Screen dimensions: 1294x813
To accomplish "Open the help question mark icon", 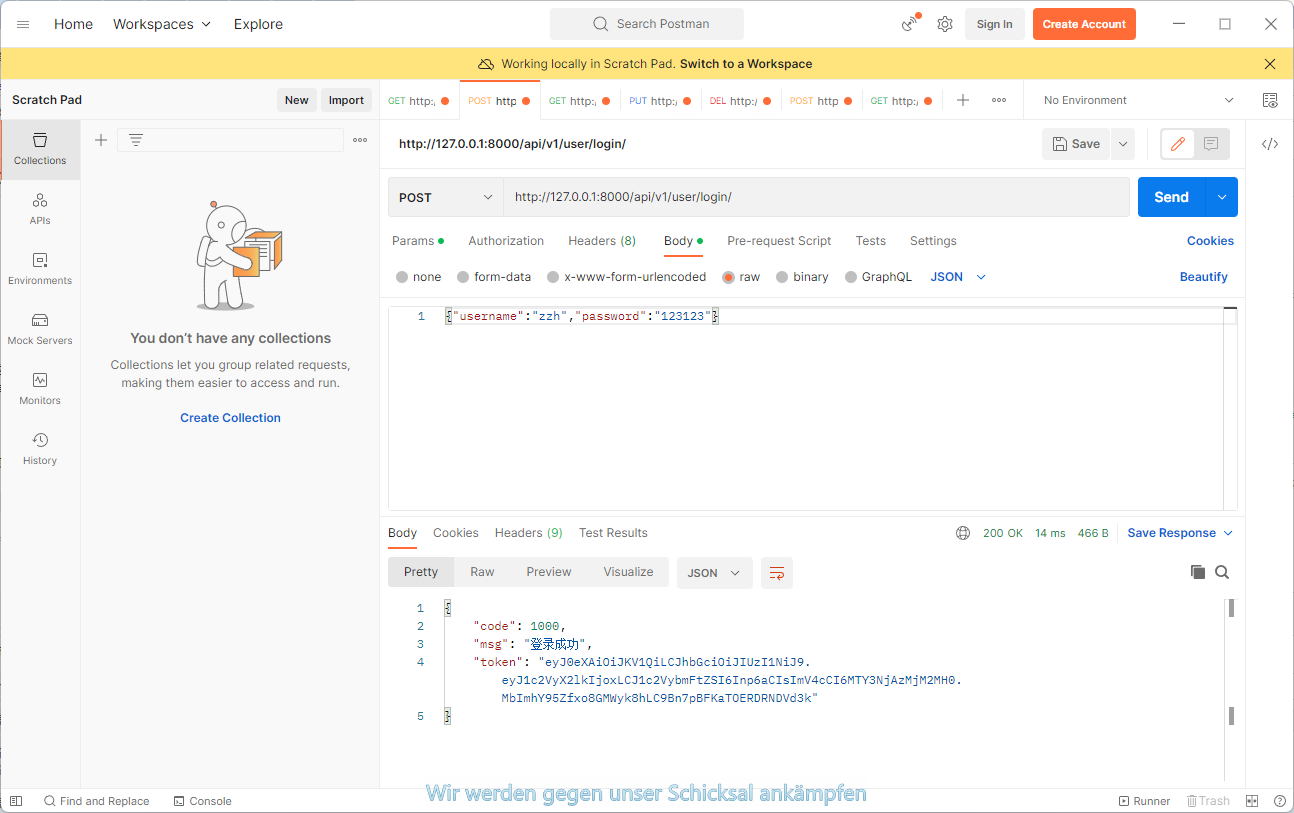I will point(1280,801).
